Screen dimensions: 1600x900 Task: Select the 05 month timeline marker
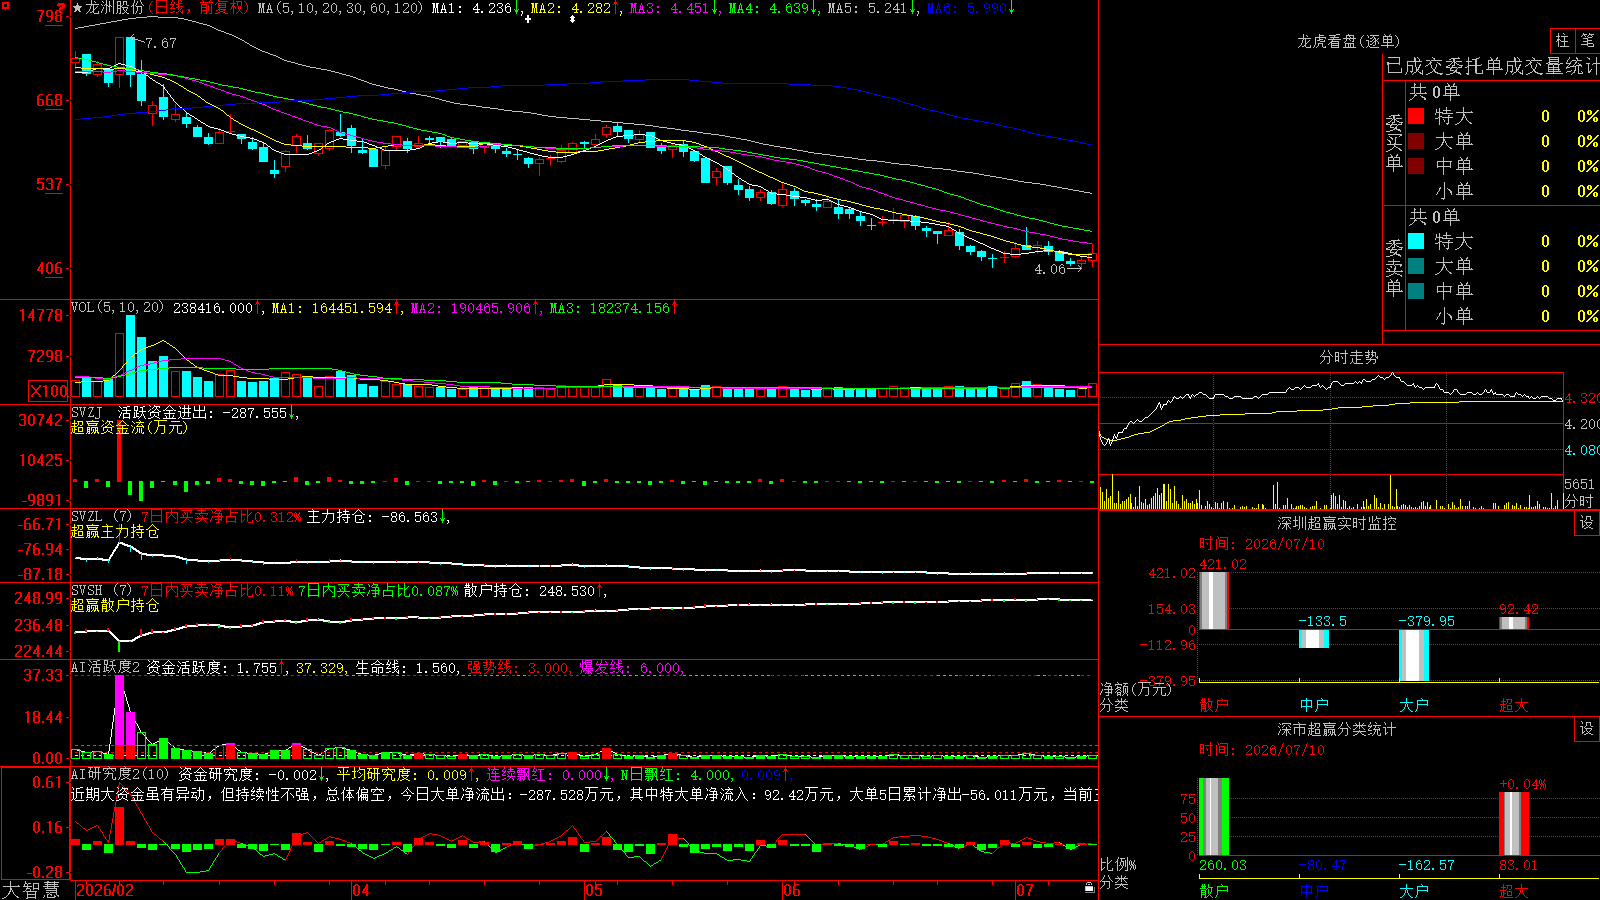(594, 890)
